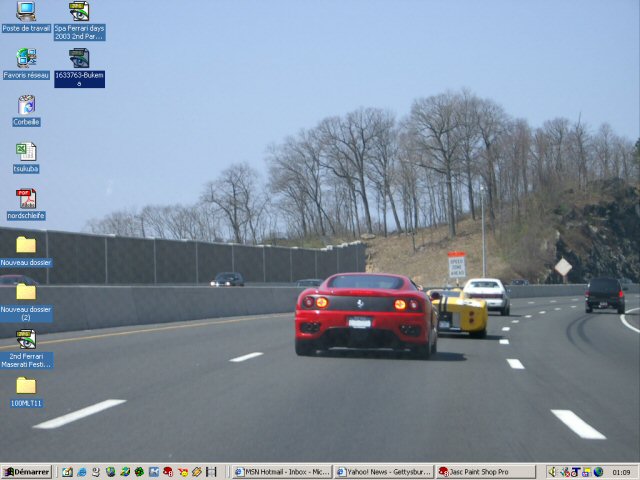Click the yellow smiley quick launch icon
Screen dimensions: 640x480
pyautogui.click(x=183, y=472)
